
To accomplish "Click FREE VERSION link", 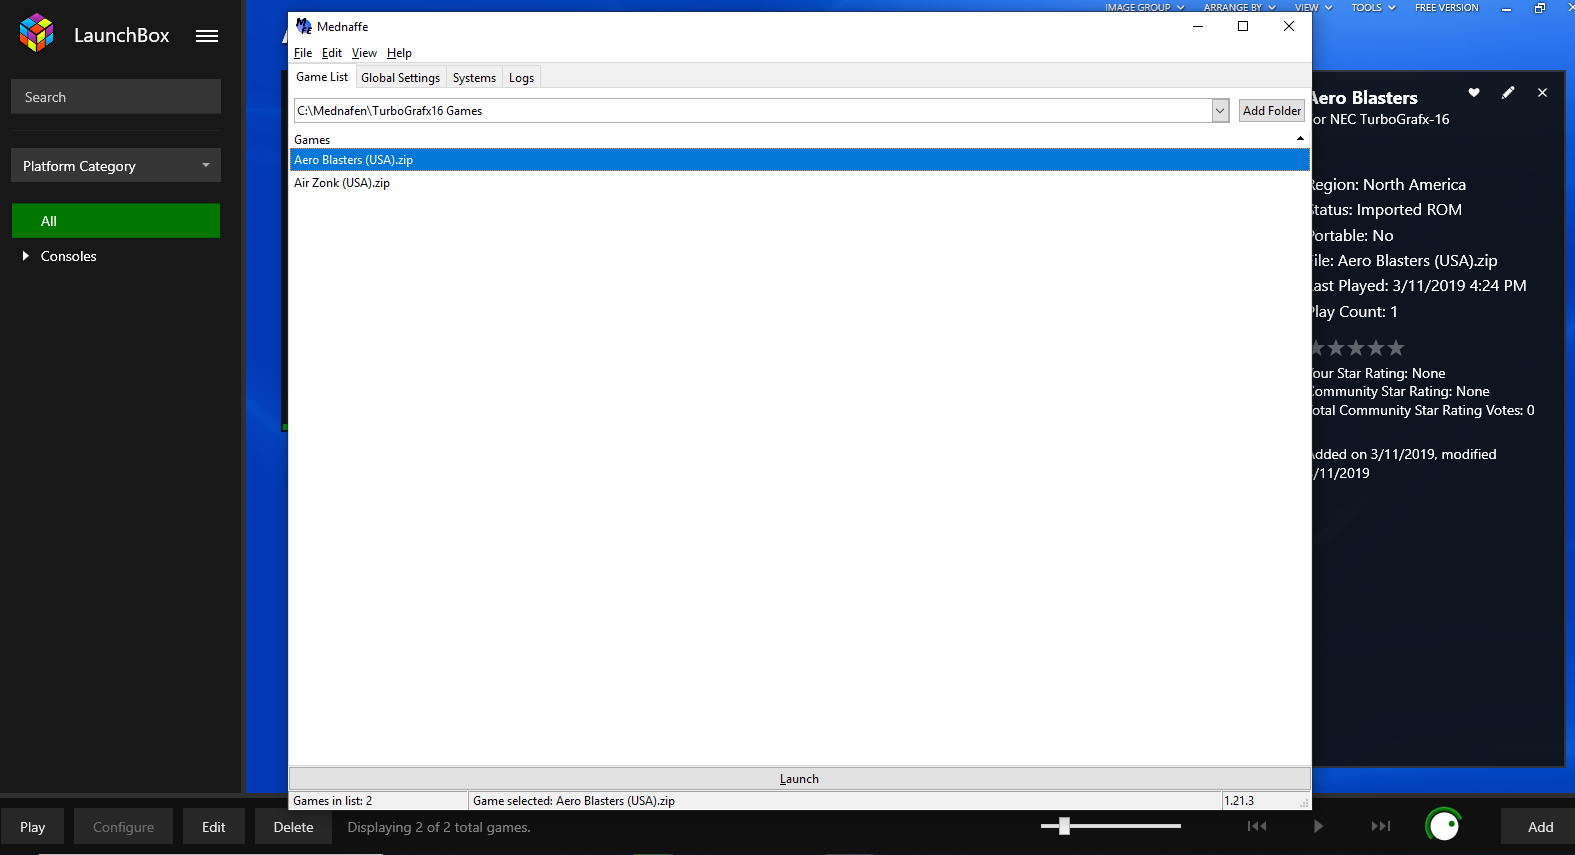I will [1446, 7].
